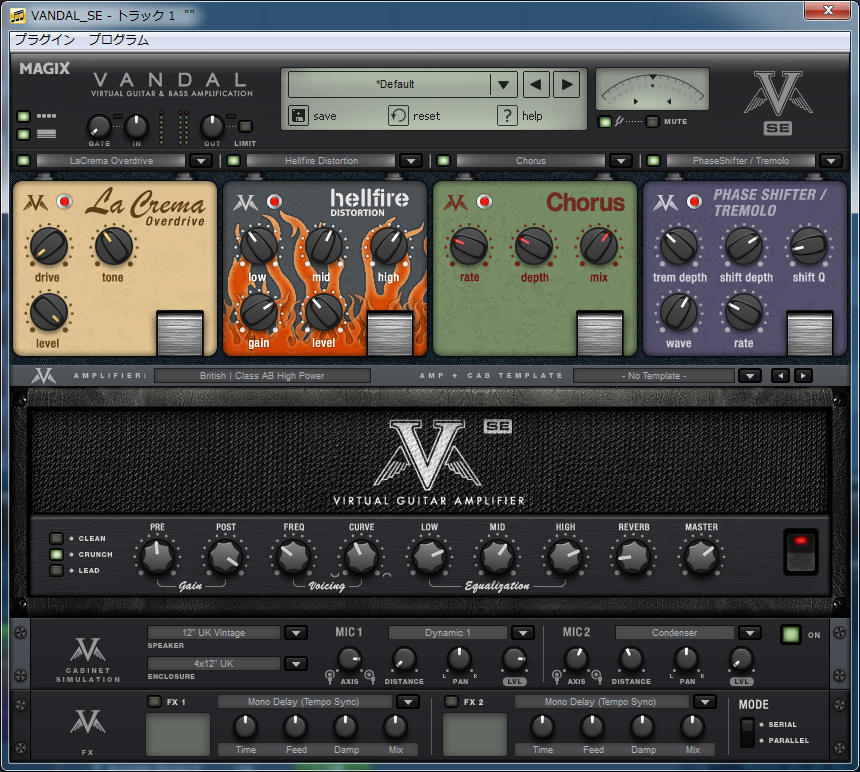The width and height of the screenshot is (860, 772).
Task: Click the Phase Shifter footswitch
Action: tap(810, 333)
